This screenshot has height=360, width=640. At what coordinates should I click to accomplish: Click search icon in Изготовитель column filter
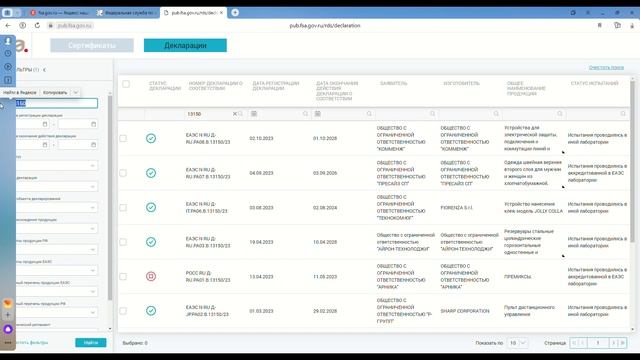point(496,114)
